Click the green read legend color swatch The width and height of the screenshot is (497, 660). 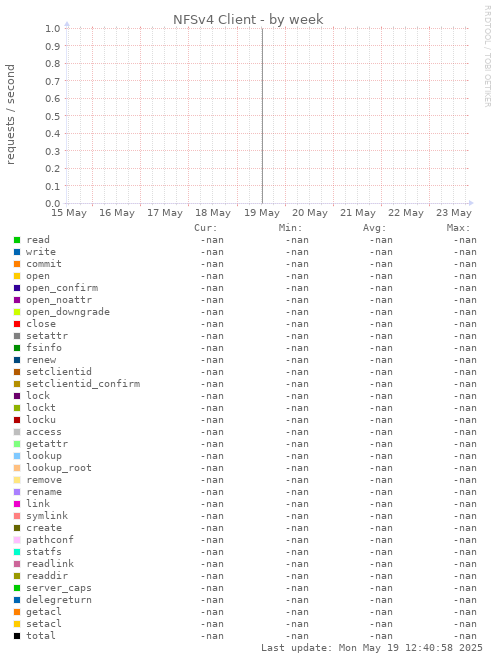[17, 240]
